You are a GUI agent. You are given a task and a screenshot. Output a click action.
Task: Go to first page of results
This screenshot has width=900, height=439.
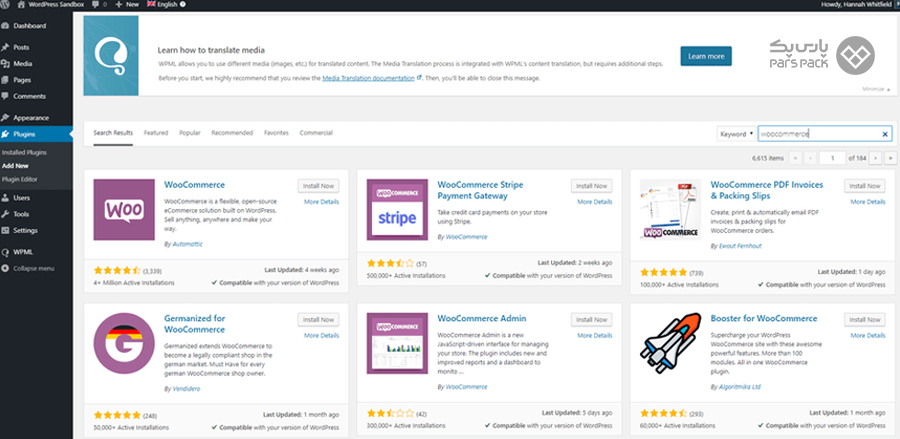coord(796,158)
